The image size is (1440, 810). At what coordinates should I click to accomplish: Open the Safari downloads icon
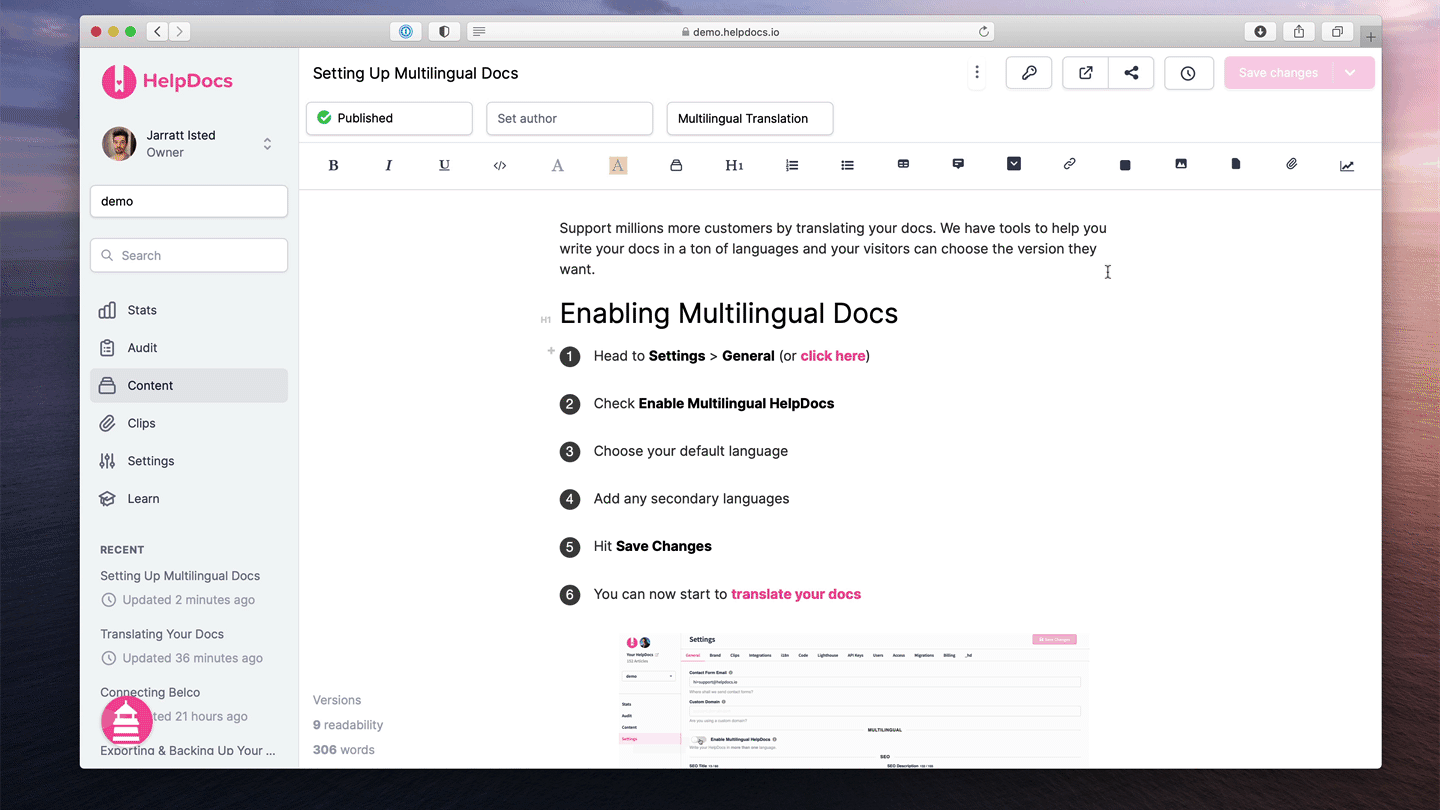click(1260, 32)
